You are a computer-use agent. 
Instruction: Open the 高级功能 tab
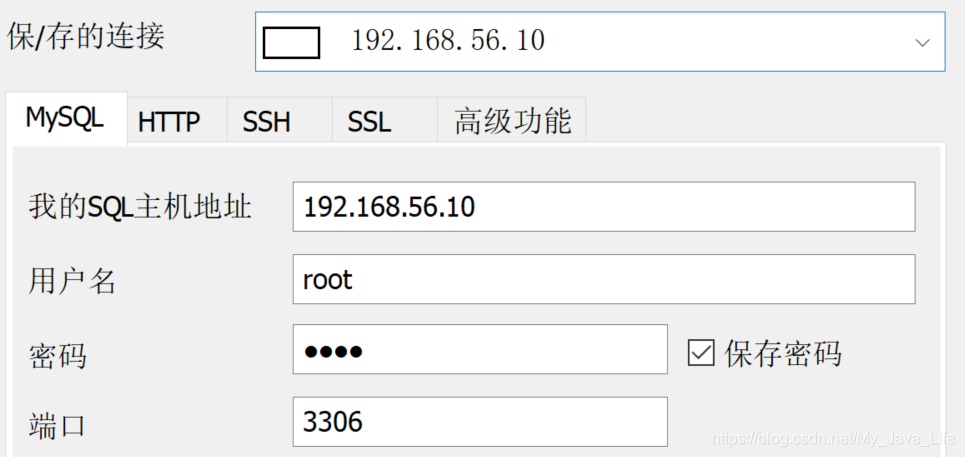click(x=511, y=121)
